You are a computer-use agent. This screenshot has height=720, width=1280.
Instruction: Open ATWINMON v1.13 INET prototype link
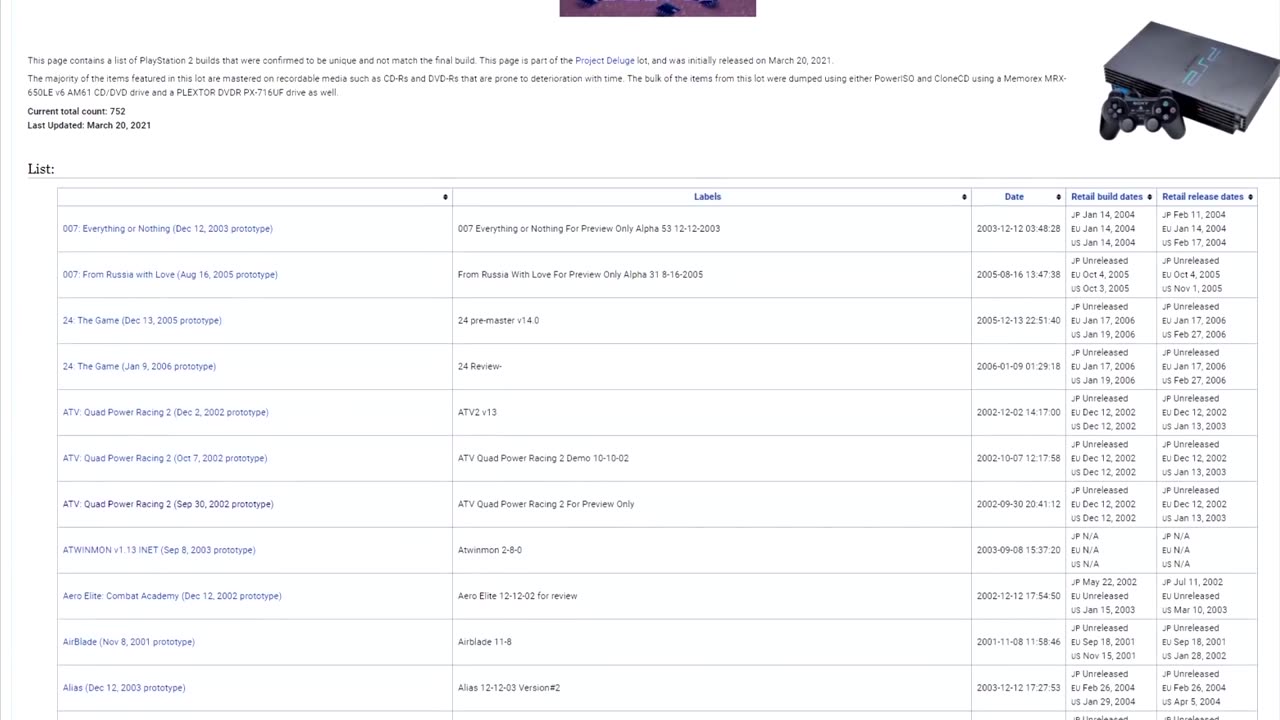pyautogui.click(x=159, y=550)
